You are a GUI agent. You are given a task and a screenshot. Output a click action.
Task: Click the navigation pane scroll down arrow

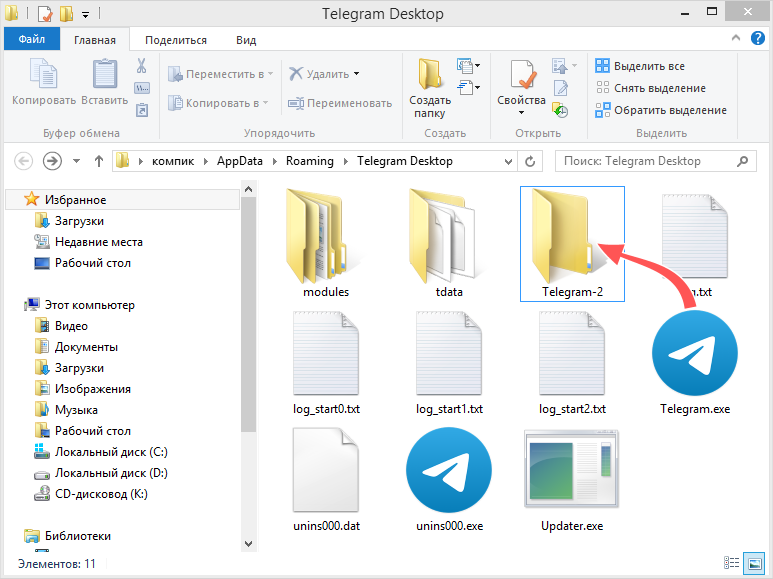[x=248, y=543]
